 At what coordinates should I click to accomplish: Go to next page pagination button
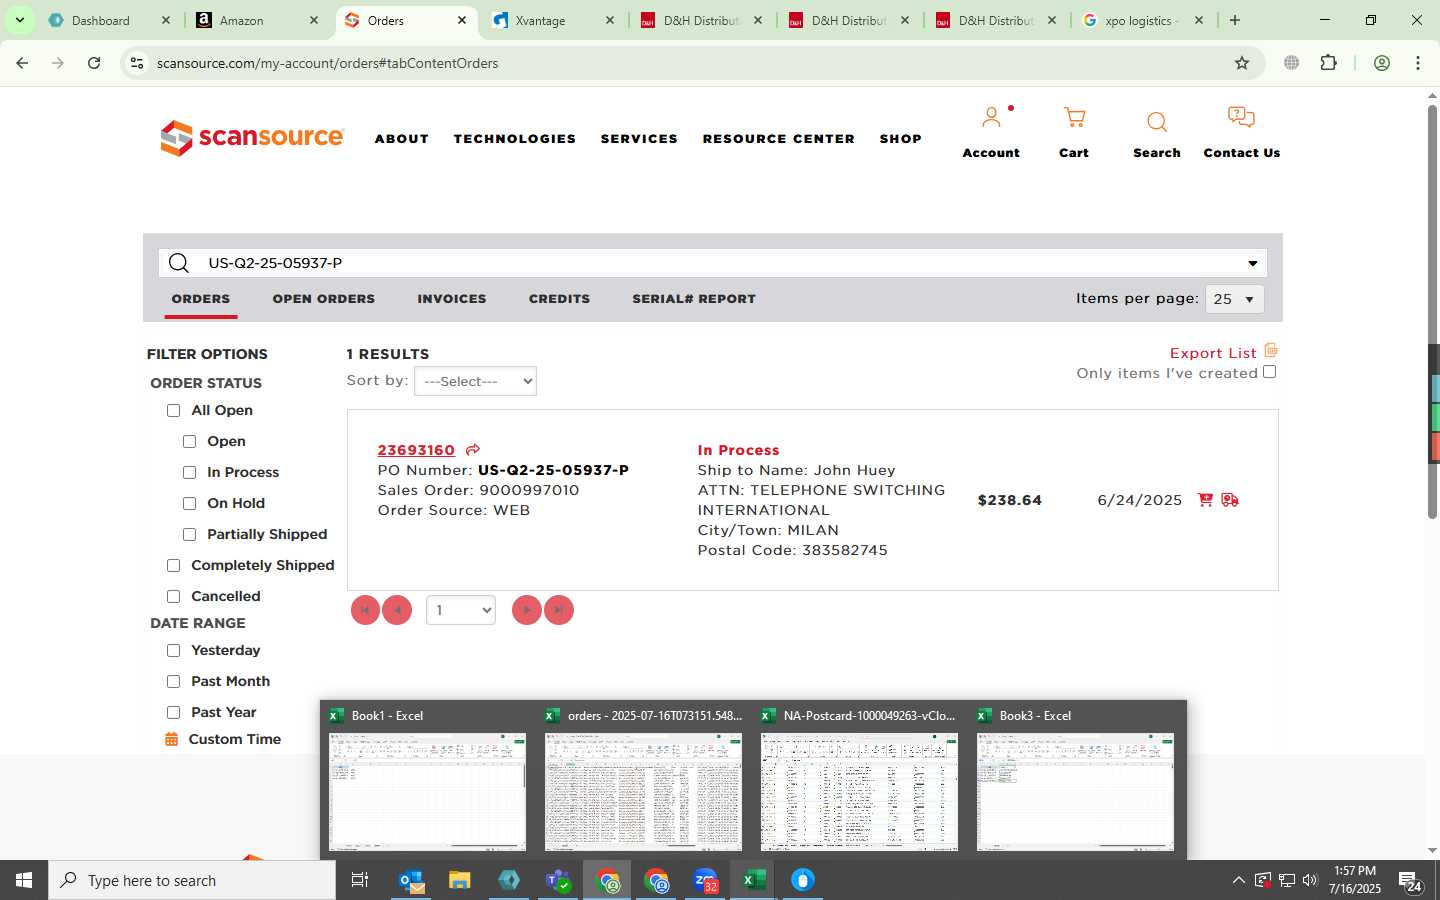[526, 610]
